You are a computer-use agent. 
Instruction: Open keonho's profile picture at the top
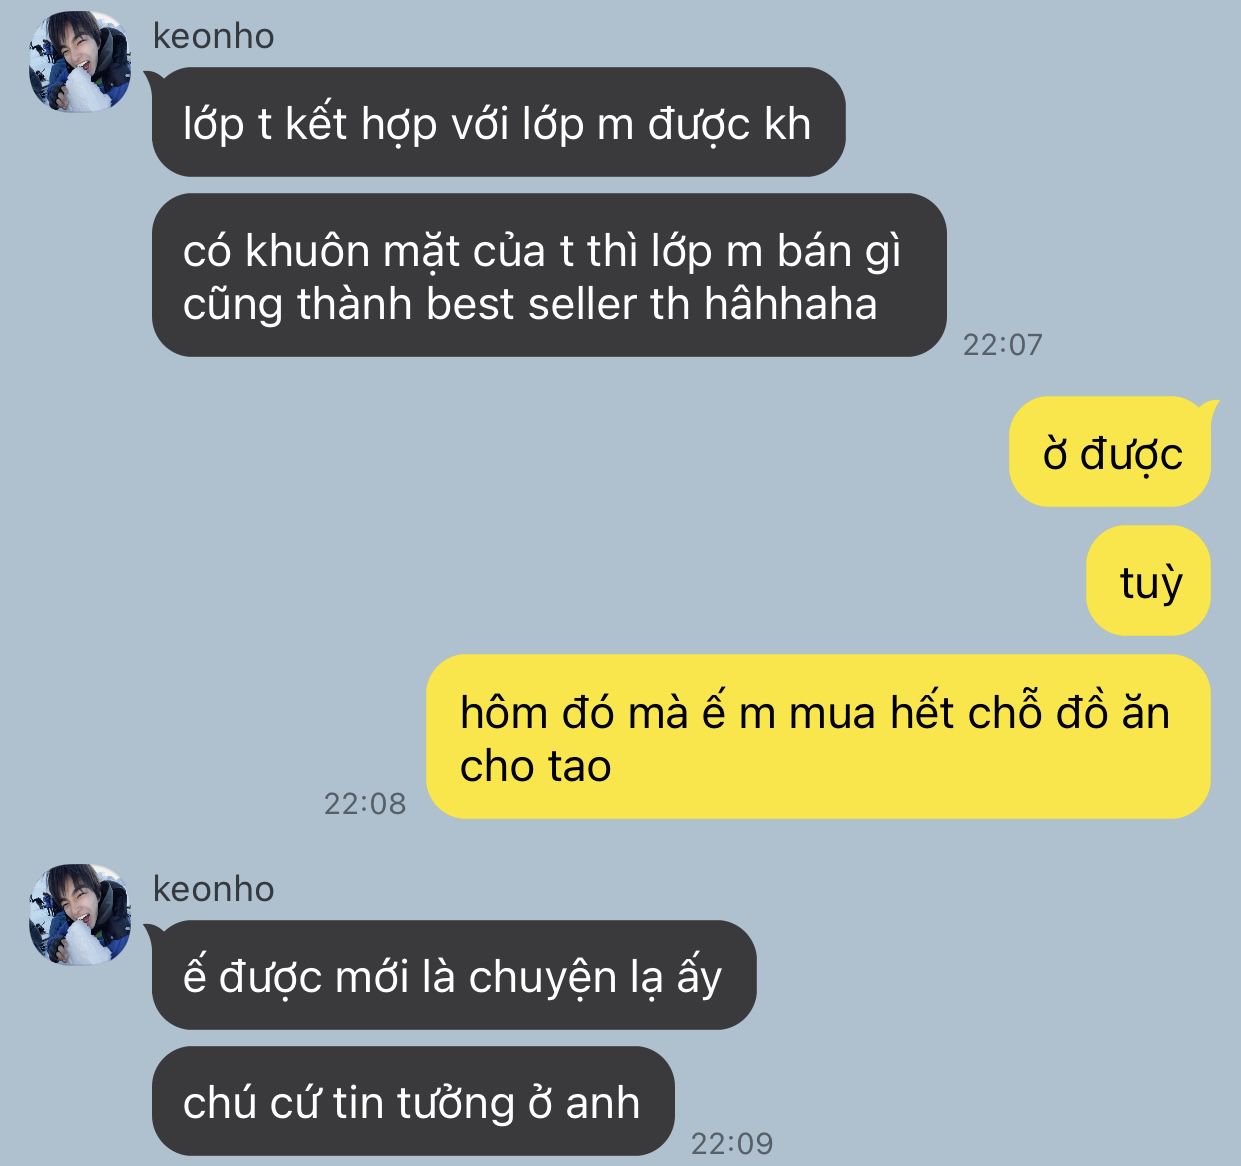click(80, 62)
